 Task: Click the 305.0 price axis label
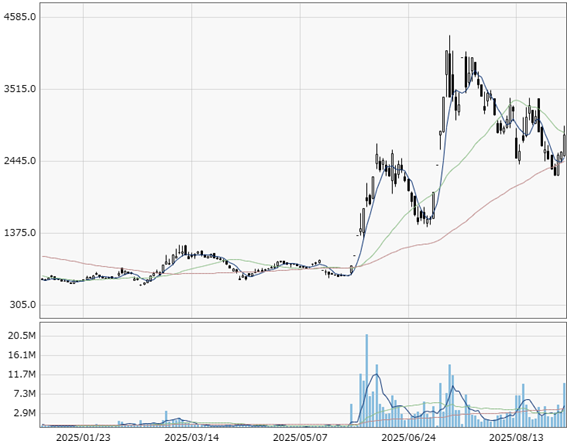tap(22, 305)
